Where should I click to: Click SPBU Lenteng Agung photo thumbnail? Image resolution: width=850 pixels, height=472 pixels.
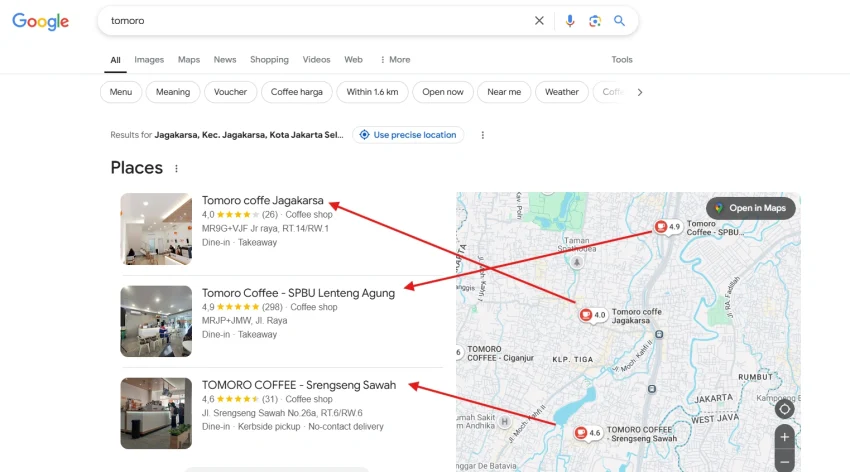tap(156, 321)
